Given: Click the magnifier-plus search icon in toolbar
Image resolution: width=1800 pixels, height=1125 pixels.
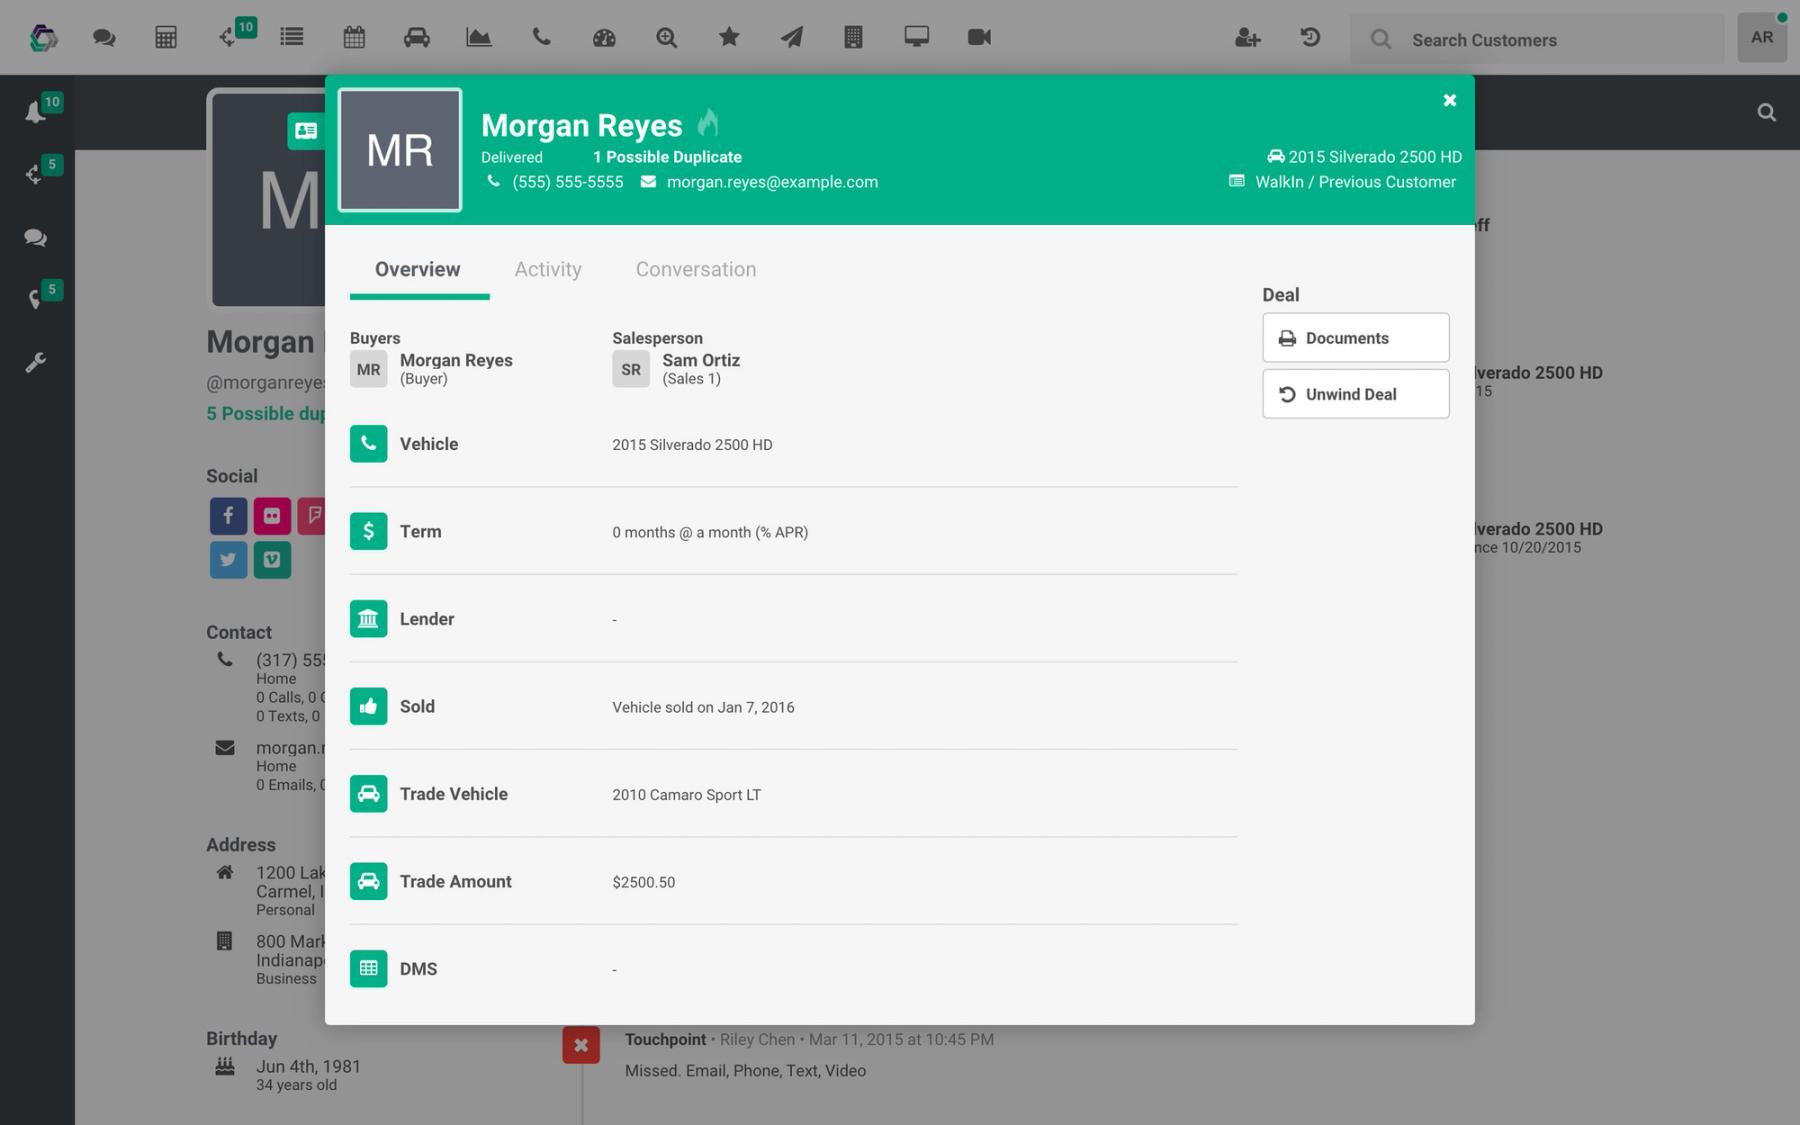Looking at the screenshot, I should tap(666, 38).
